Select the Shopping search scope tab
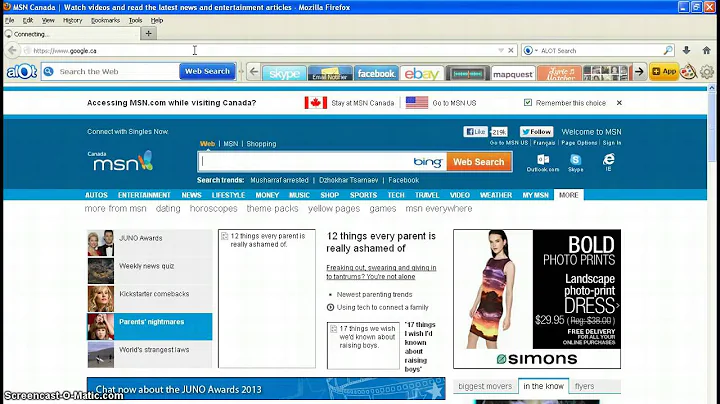 point(261,144)
